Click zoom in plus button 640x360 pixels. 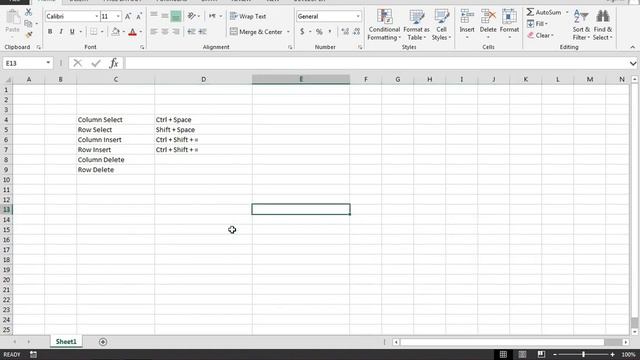pos(612,354)
